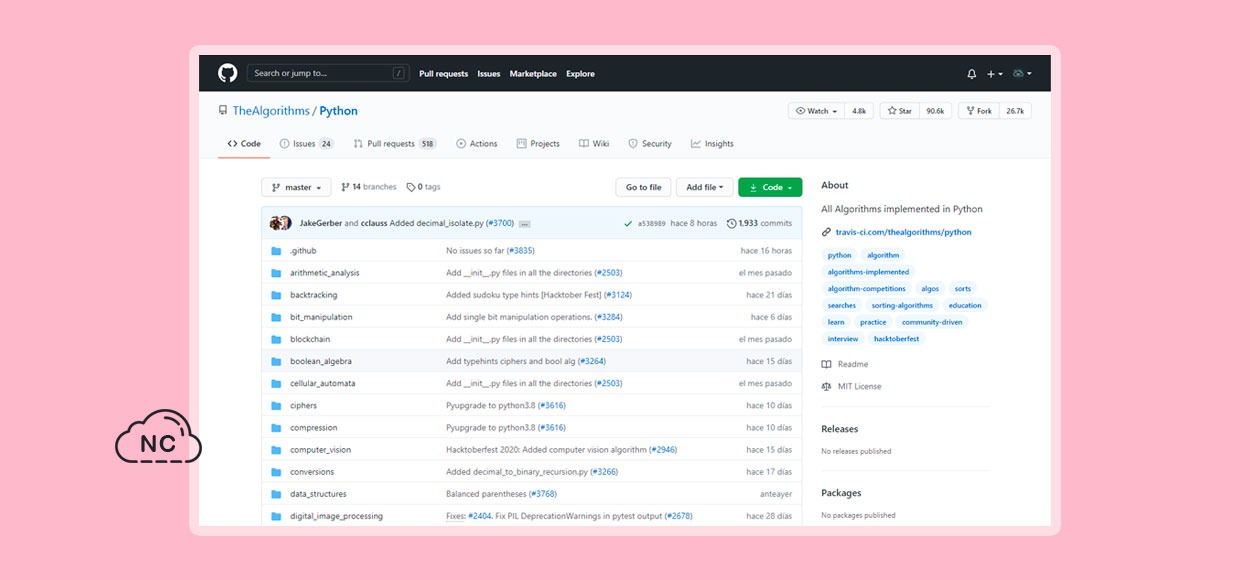Viewport: 1250px width, 580px height.
Task: Open travis-ci.com/thealgorithms/python link
Action: click(x=903, y=232)
